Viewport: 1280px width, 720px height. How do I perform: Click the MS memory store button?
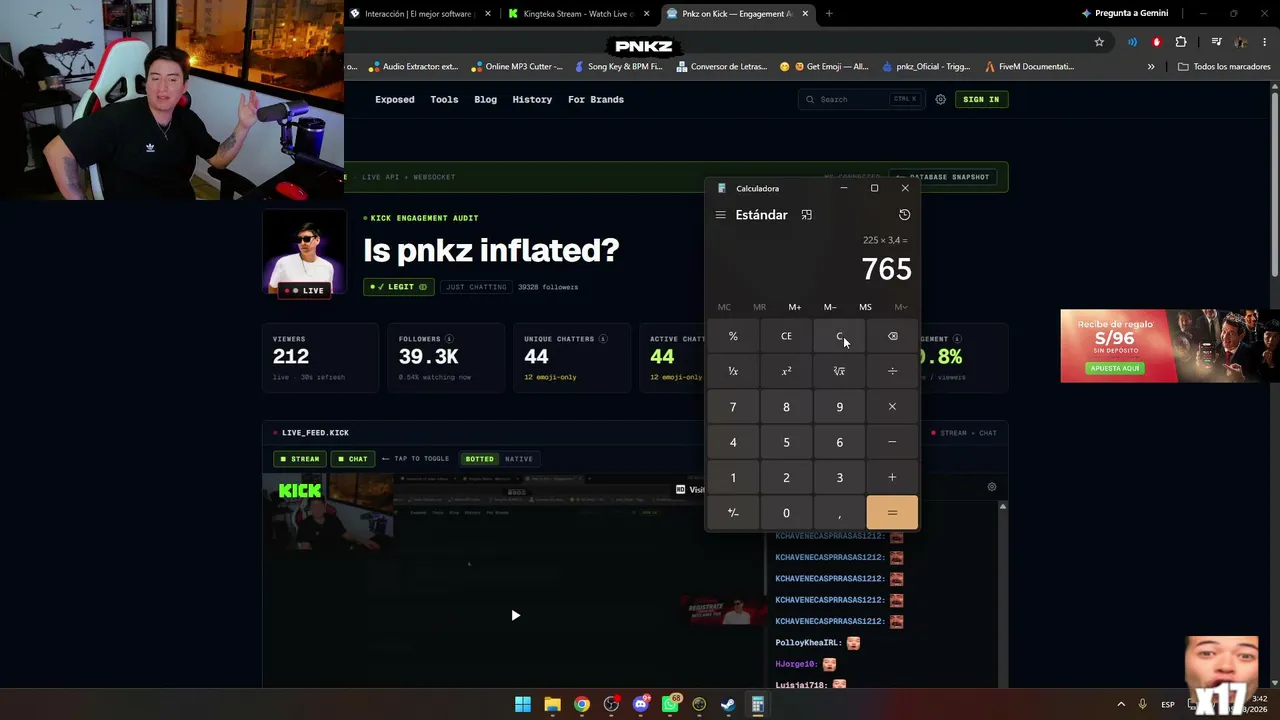click(865, 307)
